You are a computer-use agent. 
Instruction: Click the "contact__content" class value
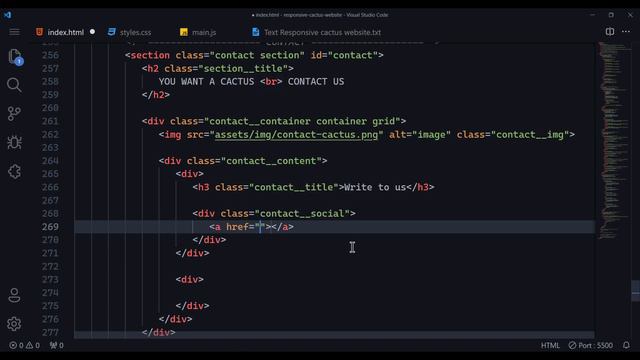[x=271, y=161]
